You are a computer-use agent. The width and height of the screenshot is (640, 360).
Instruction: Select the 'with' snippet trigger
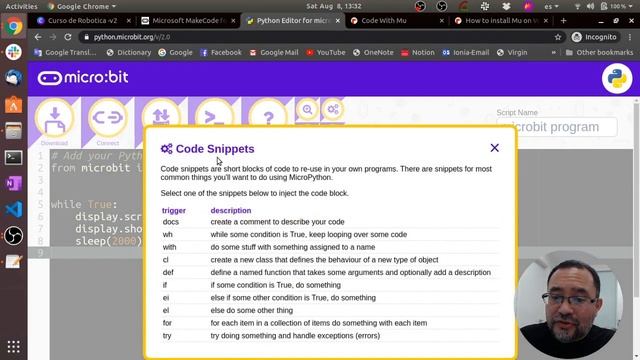click(169, 247)
